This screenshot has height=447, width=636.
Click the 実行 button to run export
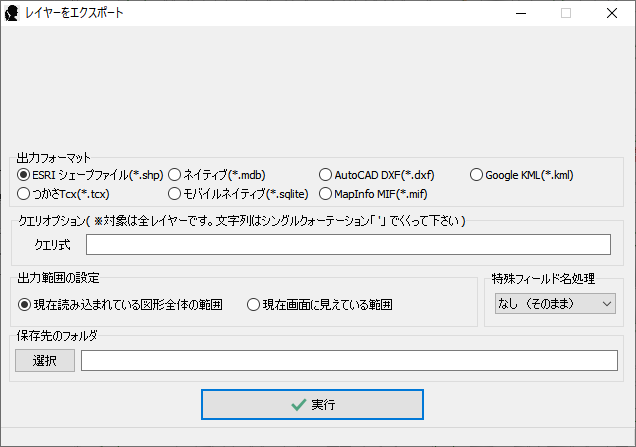312,405
